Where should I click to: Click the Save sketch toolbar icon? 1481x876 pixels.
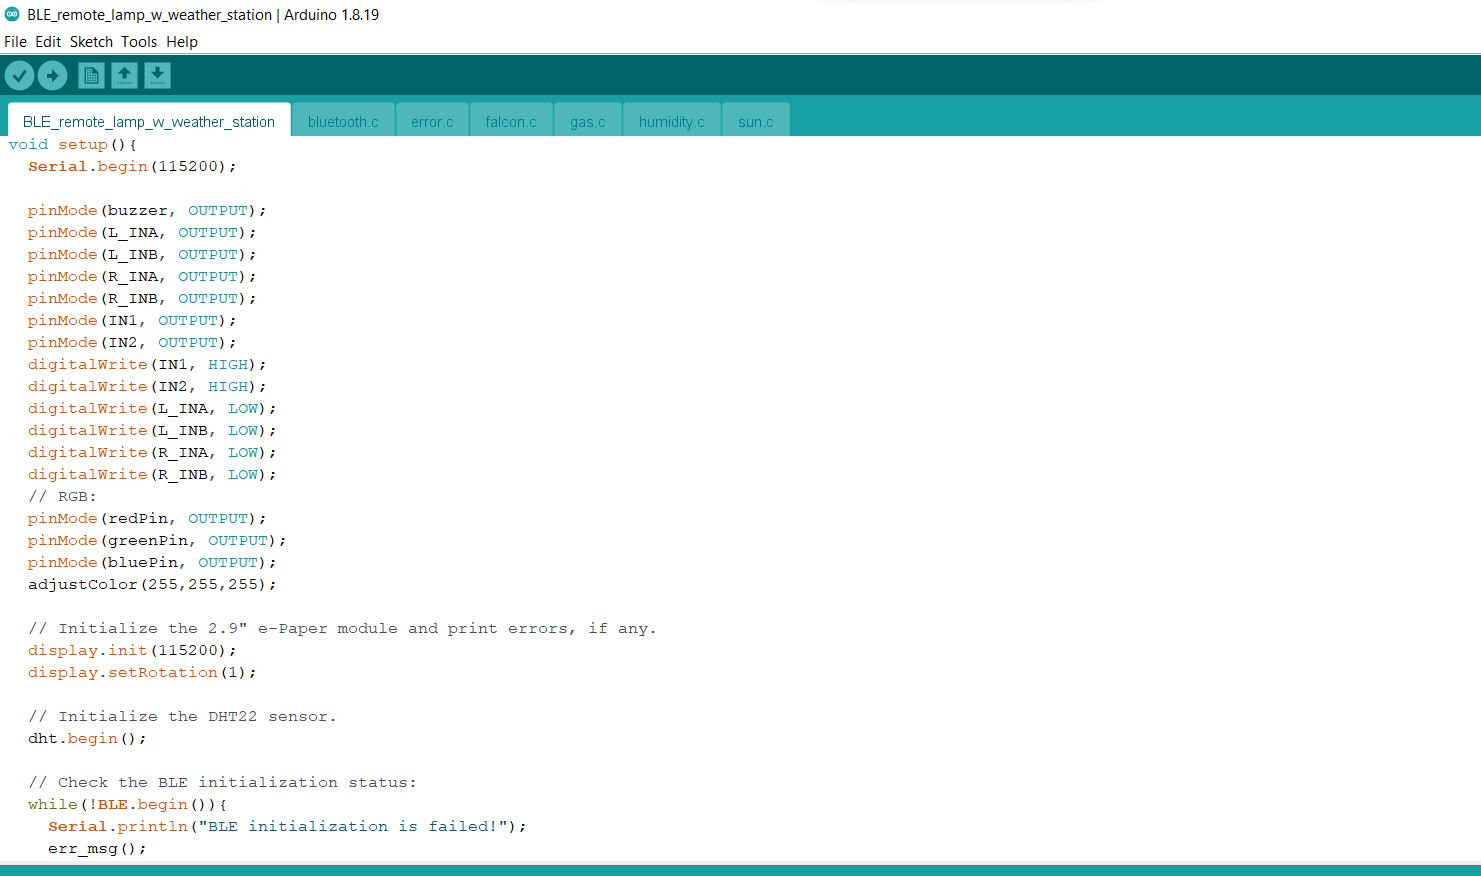click(158, 75)
